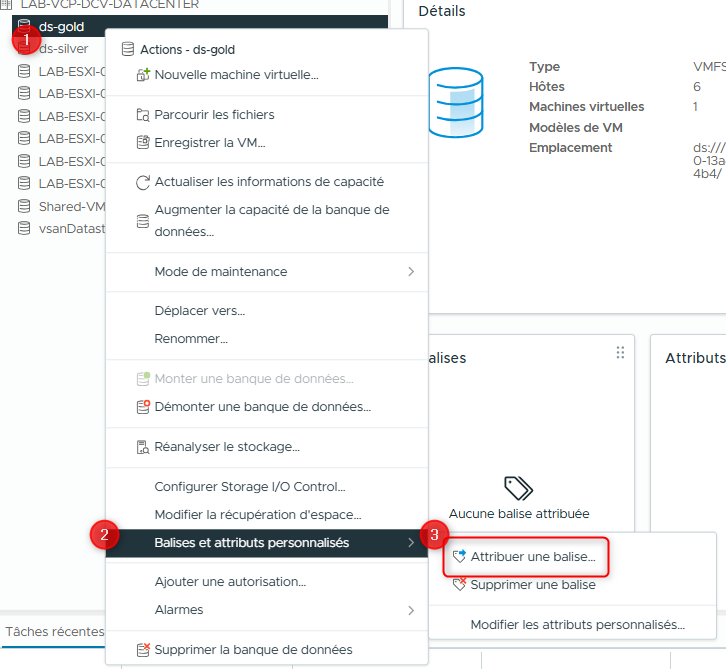The width and height of the screenshot is (726, 669).
Task: Click the Aucune balise attribuée text
Action: click(x=519, y=514)
